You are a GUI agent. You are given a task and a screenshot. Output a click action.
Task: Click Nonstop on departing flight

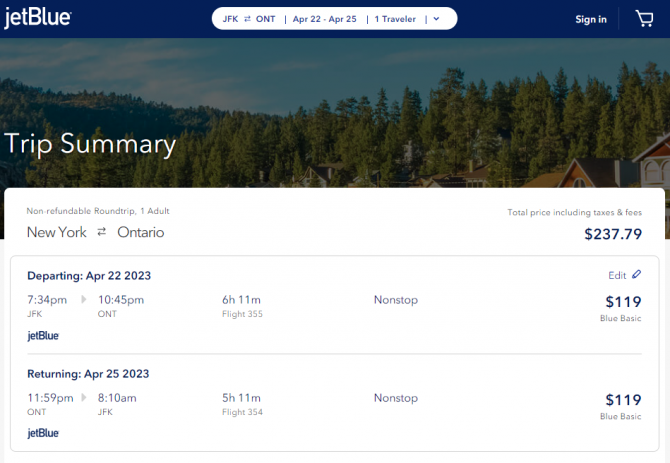point(396,300)
